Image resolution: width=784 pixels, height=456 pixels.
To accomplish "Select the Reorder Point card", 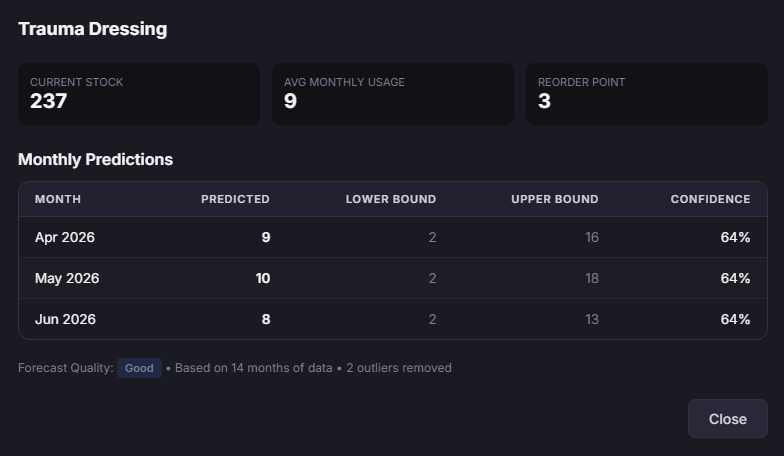I will coord(646,94).
